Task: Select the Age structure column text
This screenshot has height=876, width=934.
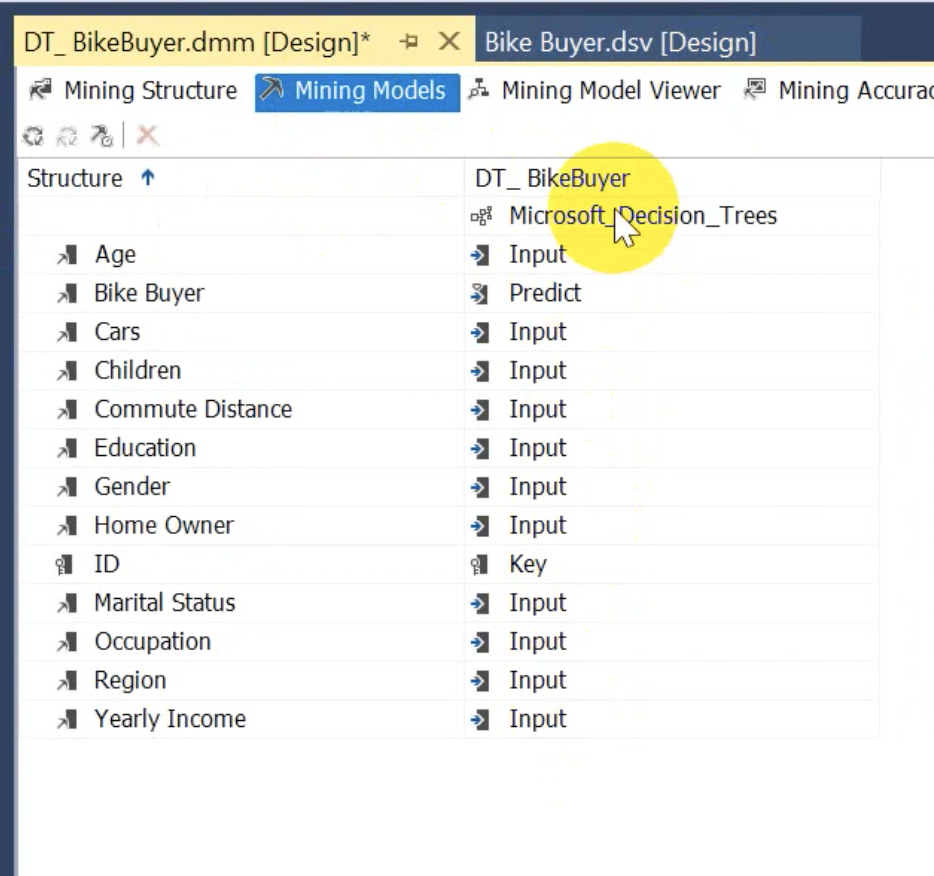Action: click(116, 255)
